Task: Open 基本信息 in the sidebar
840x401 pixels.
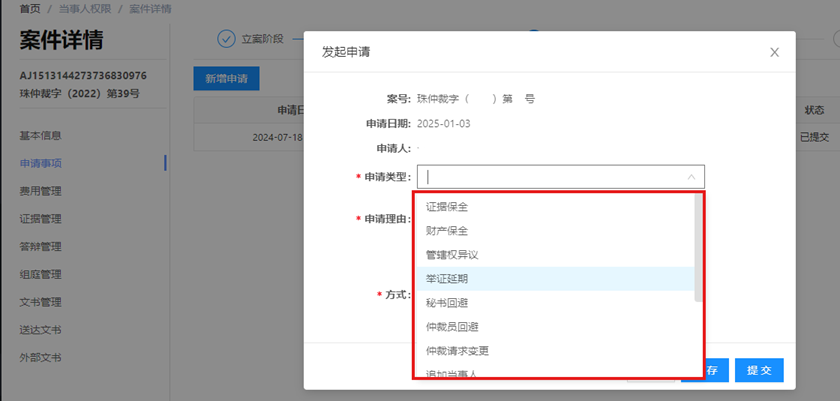Action: (41, 135)
